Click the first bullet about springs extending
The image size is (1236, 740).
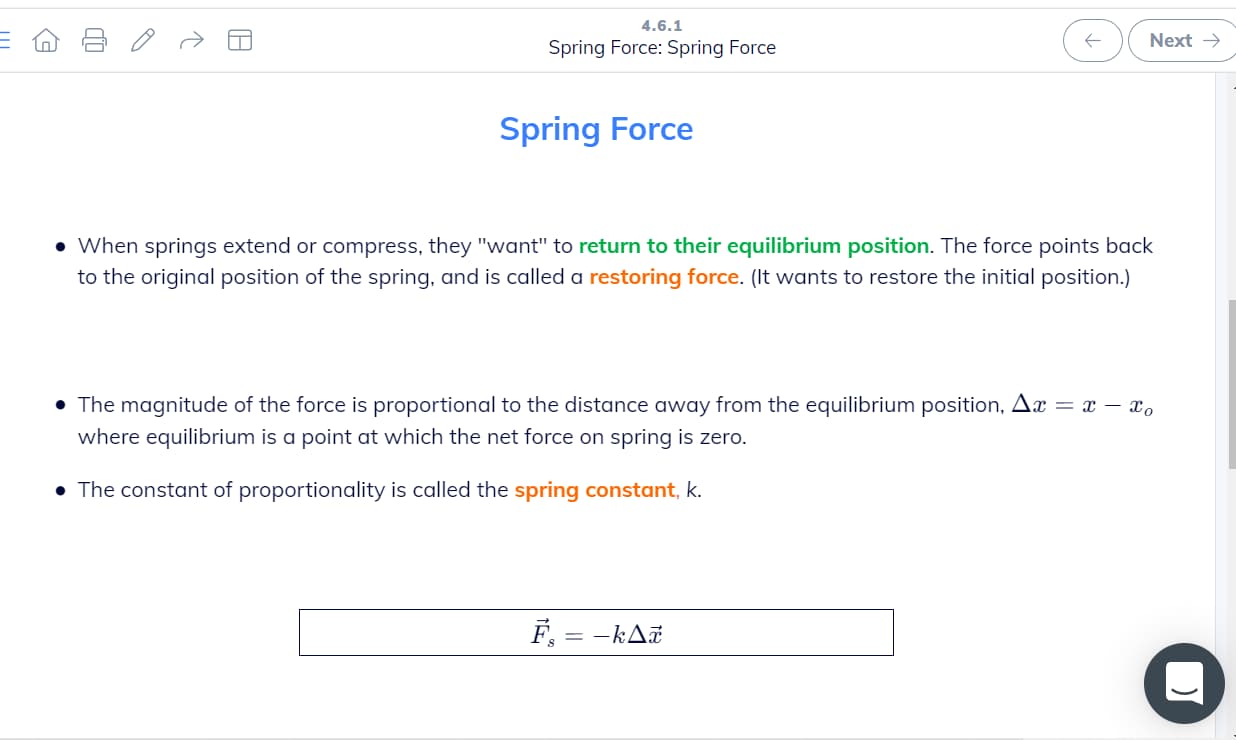(x=604, y=261)
